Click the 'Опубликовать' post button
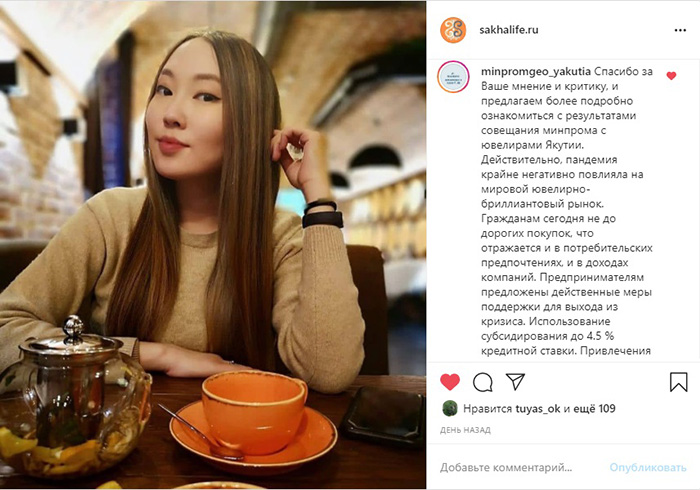 point(648,468)
